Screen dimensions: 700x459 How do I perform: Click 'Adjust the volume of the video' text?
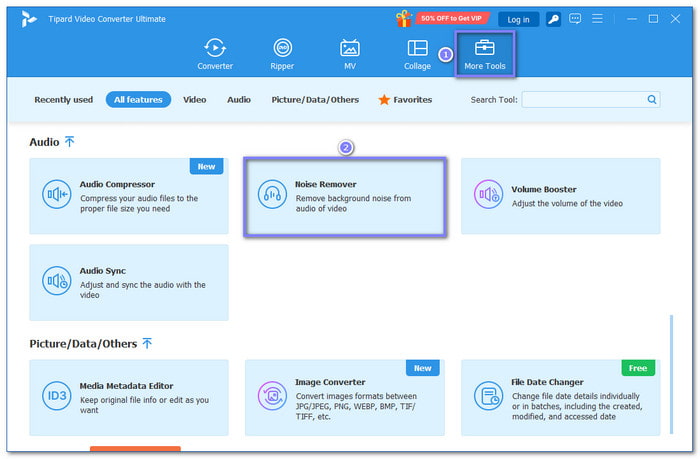(x=567, y=203)
